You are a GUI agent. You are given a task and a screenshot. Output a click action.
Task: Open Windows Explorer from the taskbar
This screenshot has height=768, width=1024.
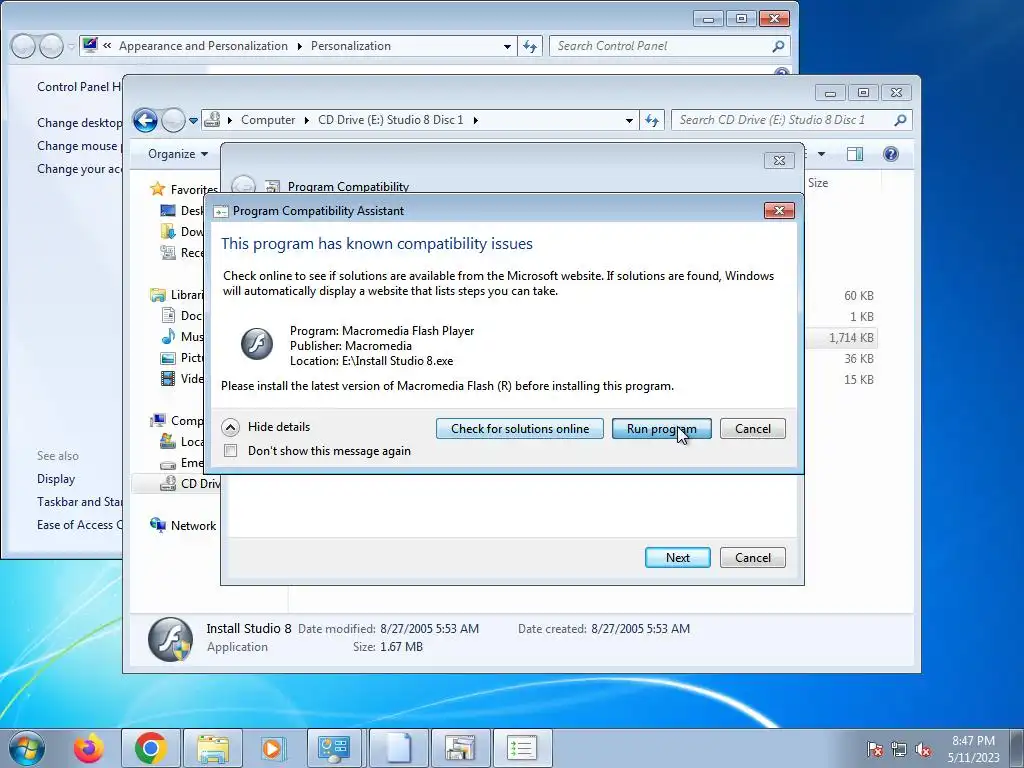point(213,748)
